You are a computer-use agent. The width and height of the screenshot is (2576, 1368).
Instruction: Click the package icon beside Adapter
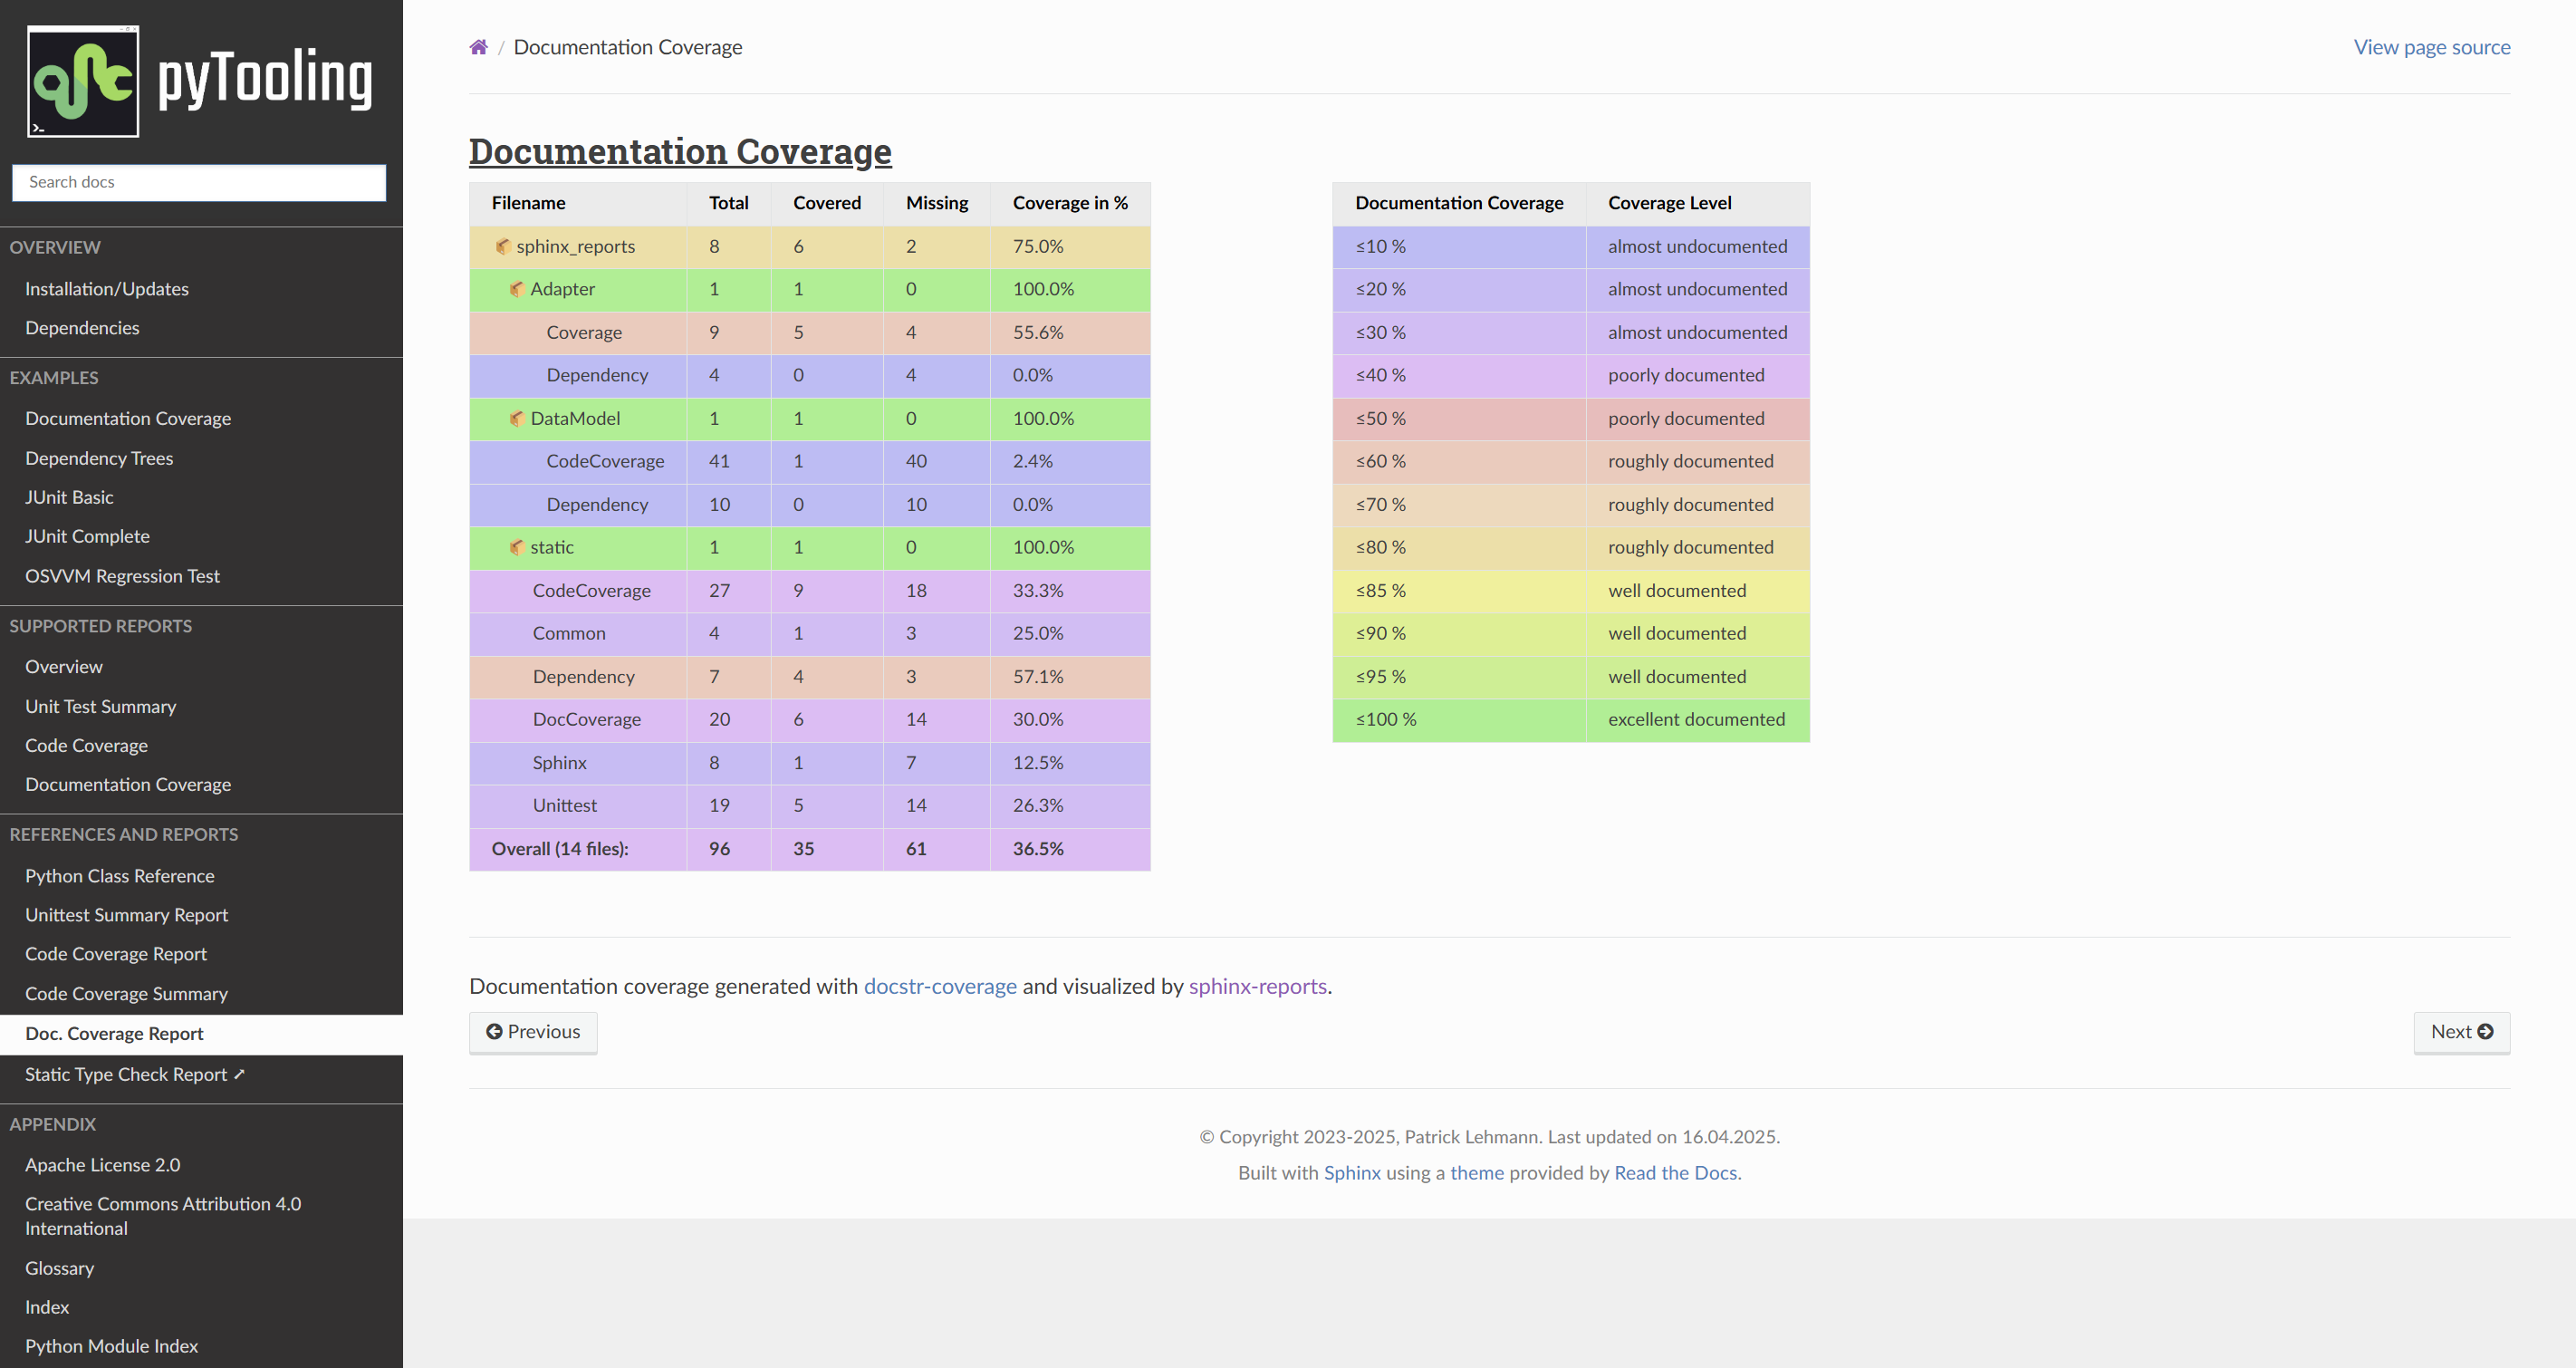click(x=517, y=289)
